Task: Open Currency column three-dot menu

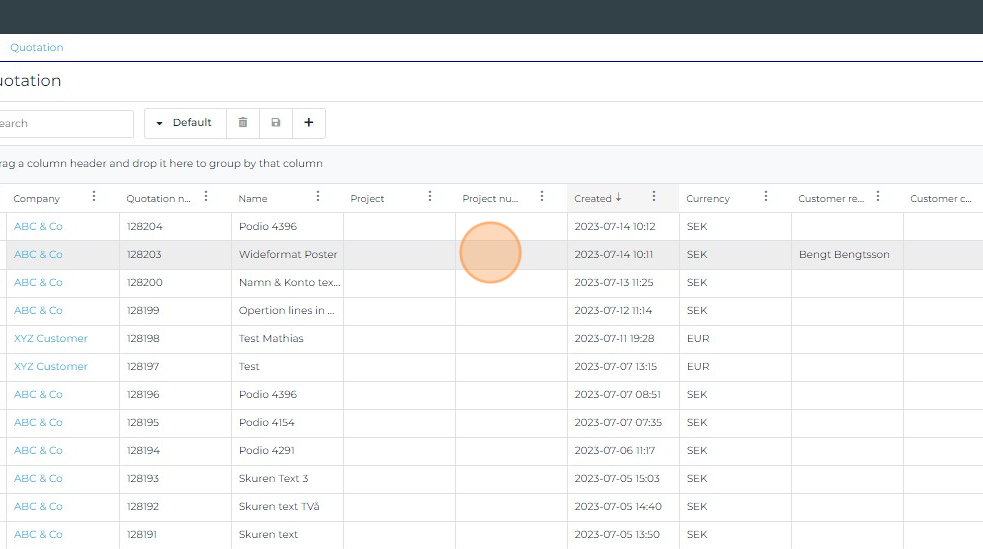Action: 766,197
